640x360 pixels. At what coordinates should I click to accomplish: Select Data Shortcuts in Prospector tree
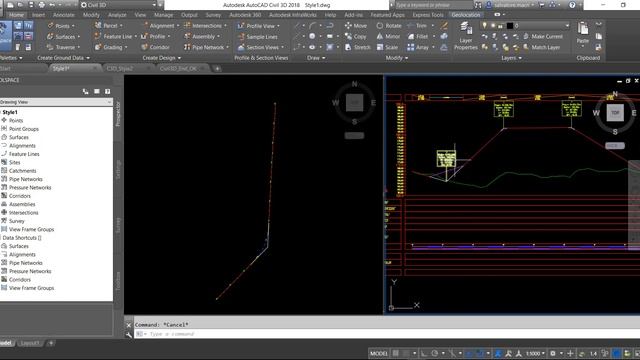point(22,238)
